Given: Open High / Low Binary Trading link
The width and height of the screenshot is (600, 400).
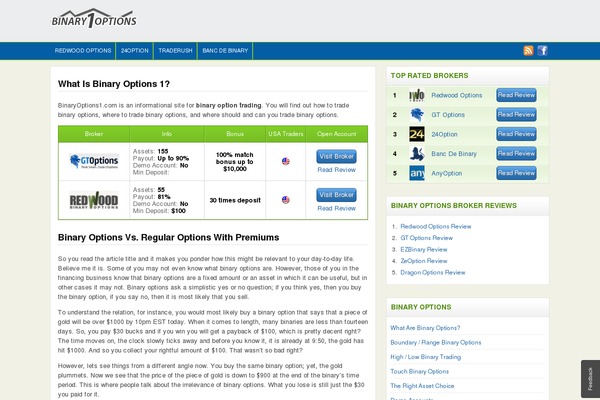Looking at the screenshot, I should (426, 357).
